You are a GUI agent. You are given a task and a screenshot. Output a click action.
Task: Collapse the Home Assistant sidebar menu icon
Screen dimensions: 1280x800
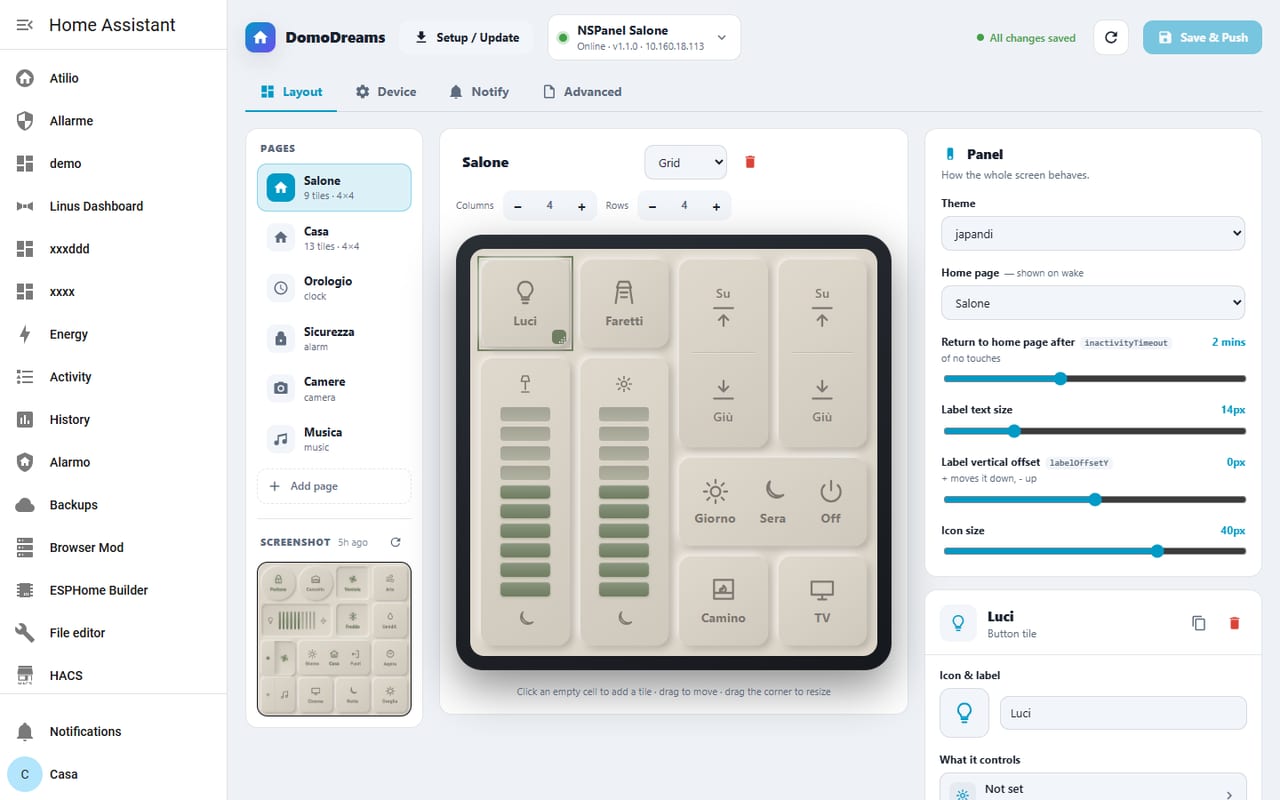point(25,25)
